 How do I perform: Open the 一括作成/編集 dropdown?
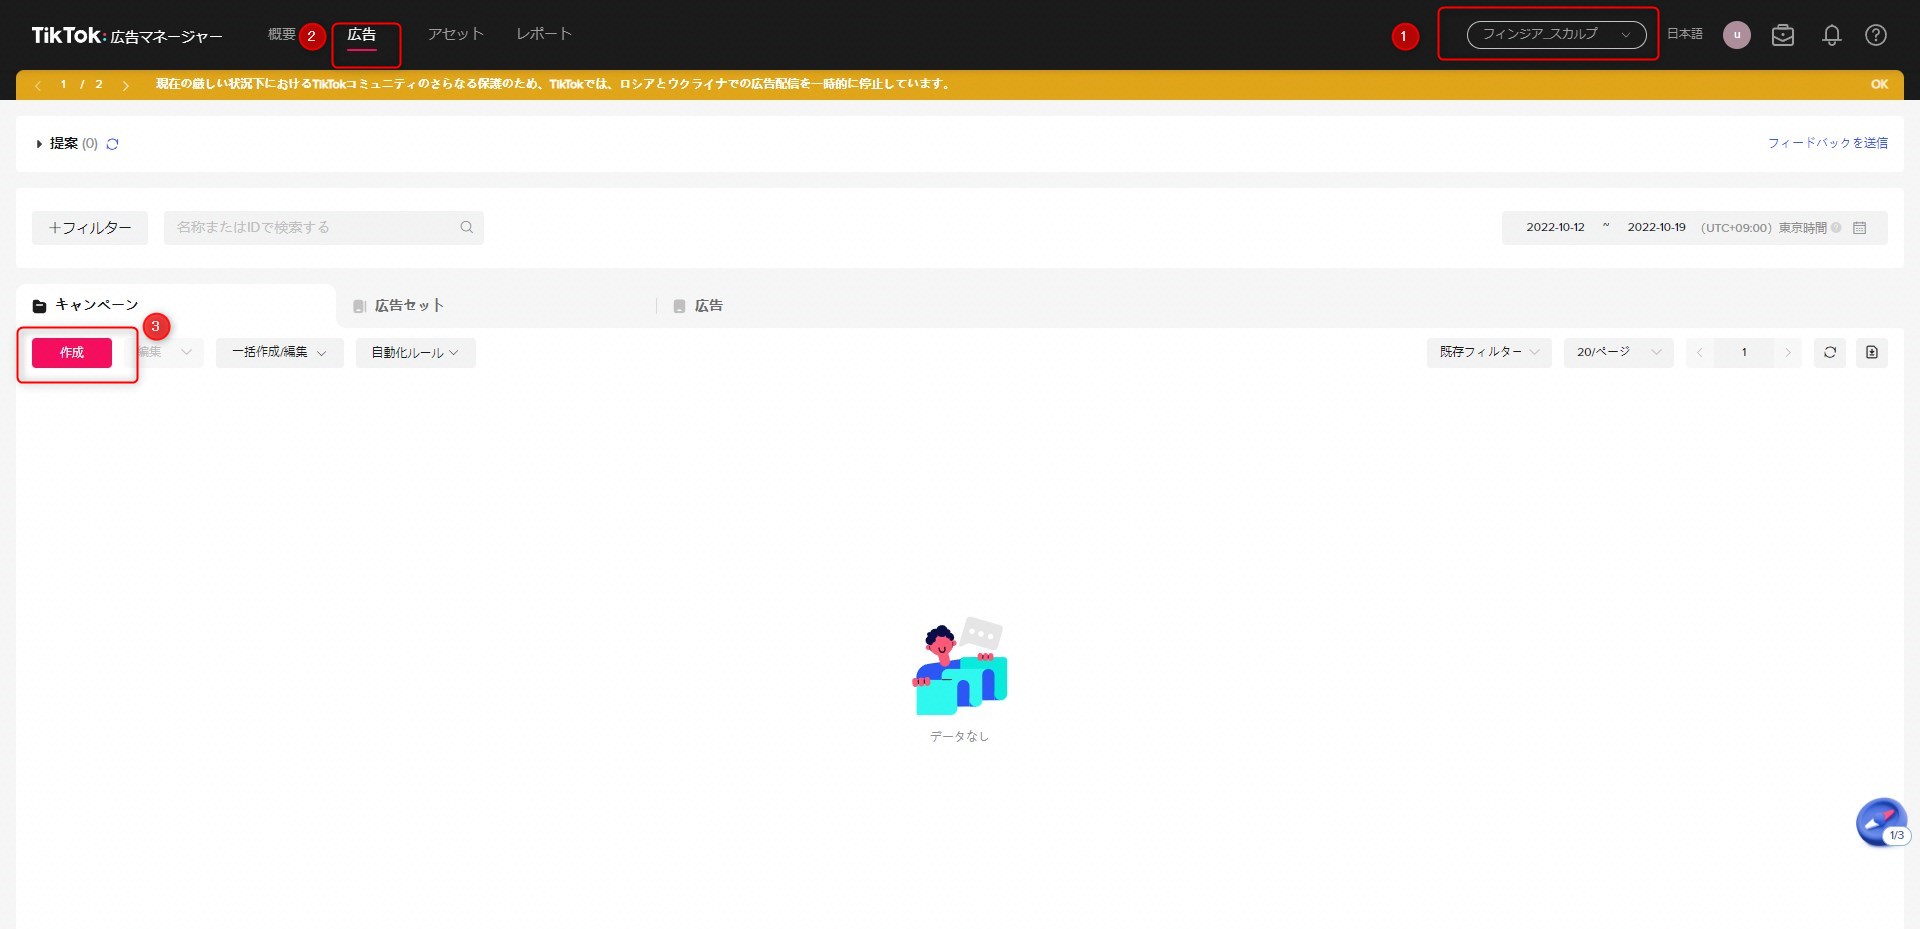click(x=279, y=352)
